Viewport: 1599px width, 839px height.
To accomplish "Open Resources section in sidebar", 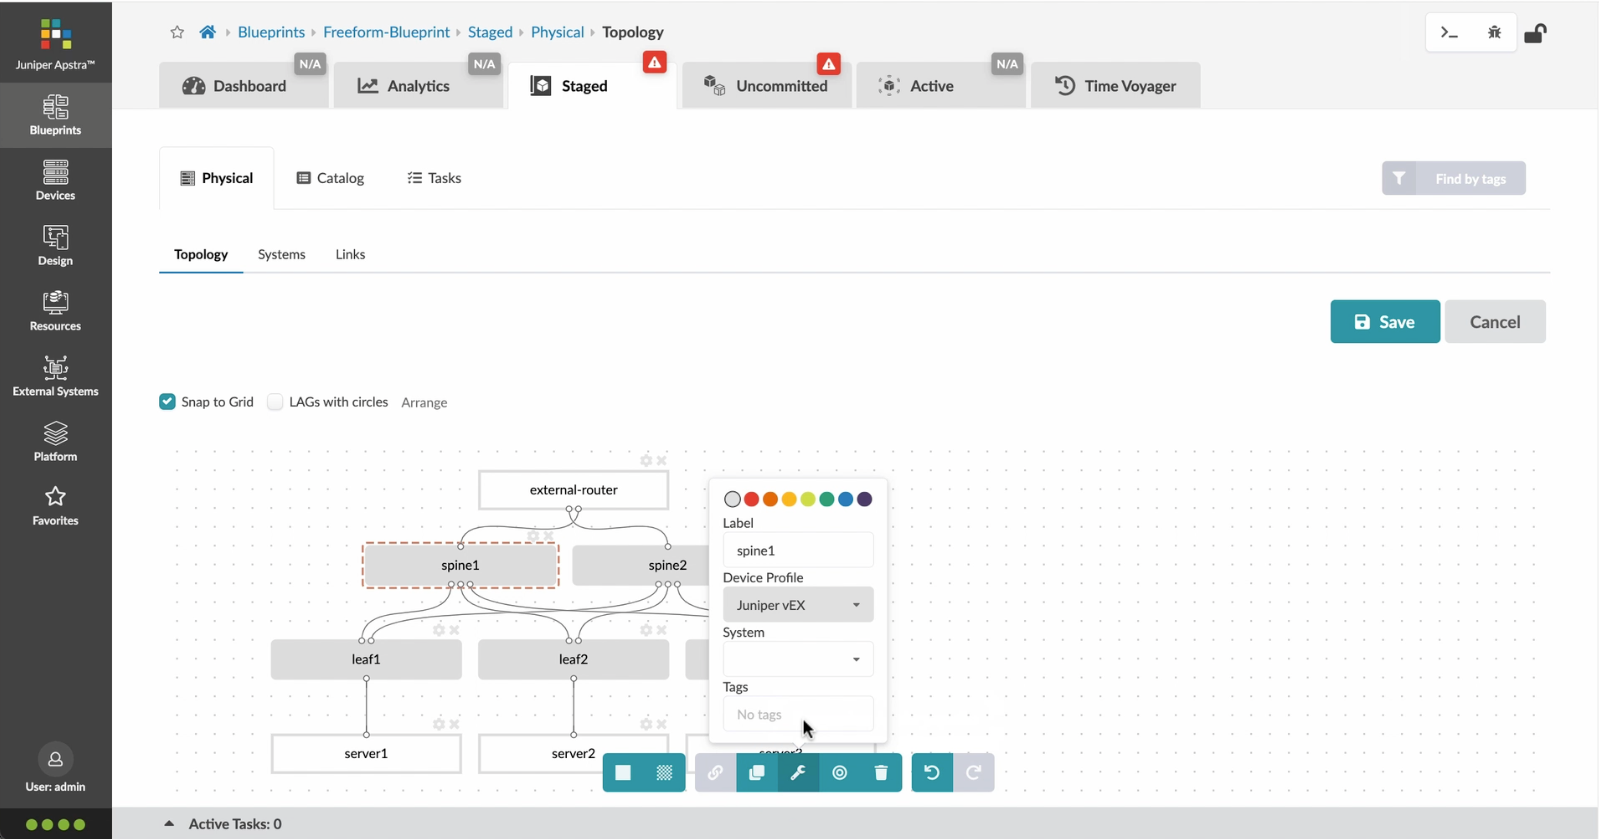I will [x=55, y=311].
